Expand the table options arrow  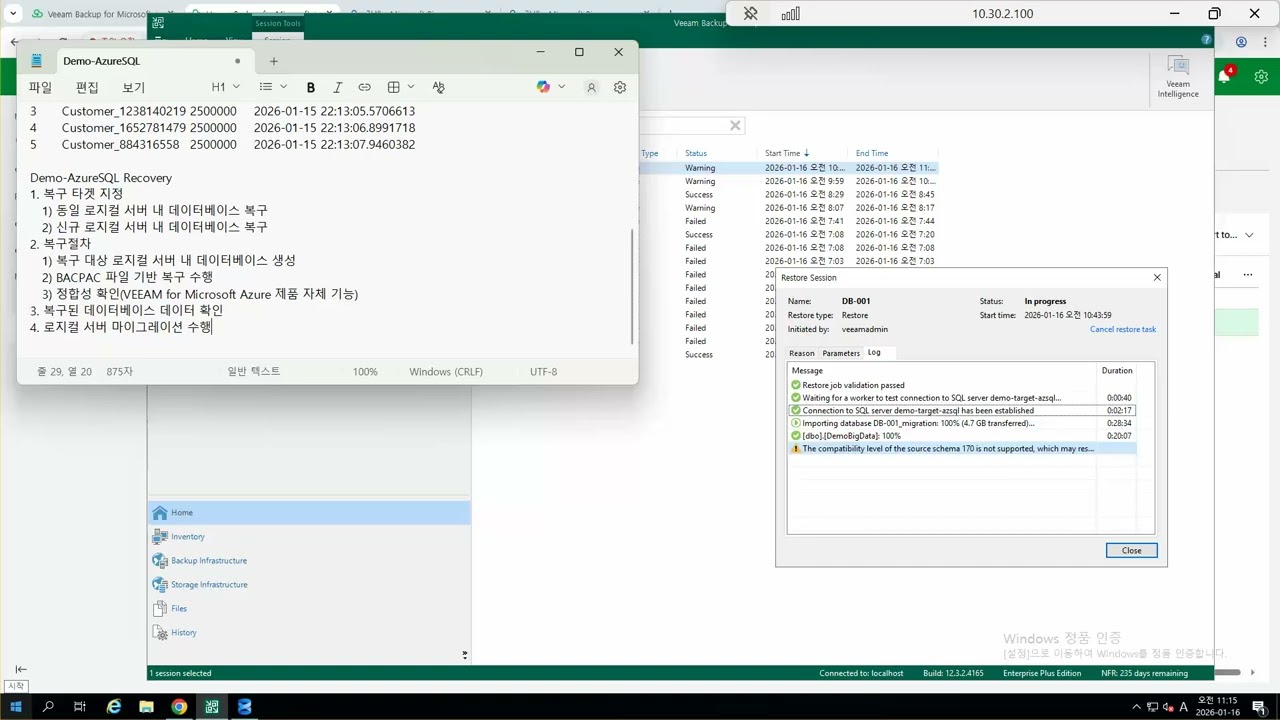click(411, 87)
